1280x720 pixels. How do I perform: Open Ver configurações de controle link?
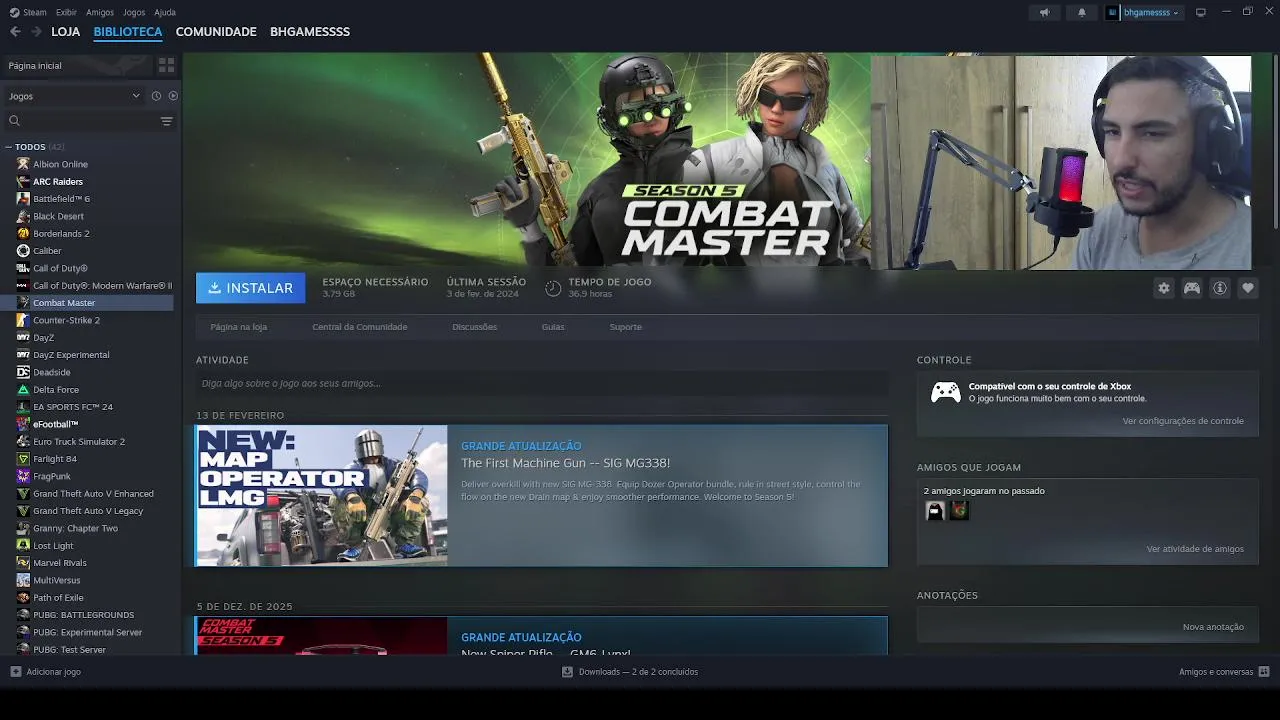click(1183, 421)
